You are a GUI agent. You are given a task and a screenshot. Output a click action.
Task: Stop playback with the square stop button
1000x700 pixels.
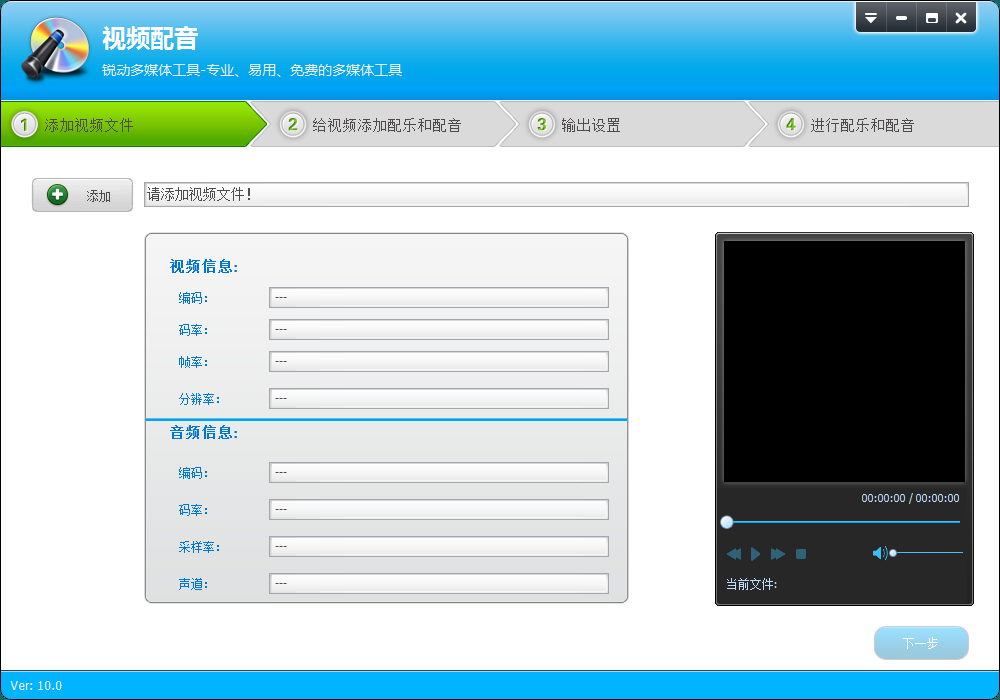pos(801,554)
